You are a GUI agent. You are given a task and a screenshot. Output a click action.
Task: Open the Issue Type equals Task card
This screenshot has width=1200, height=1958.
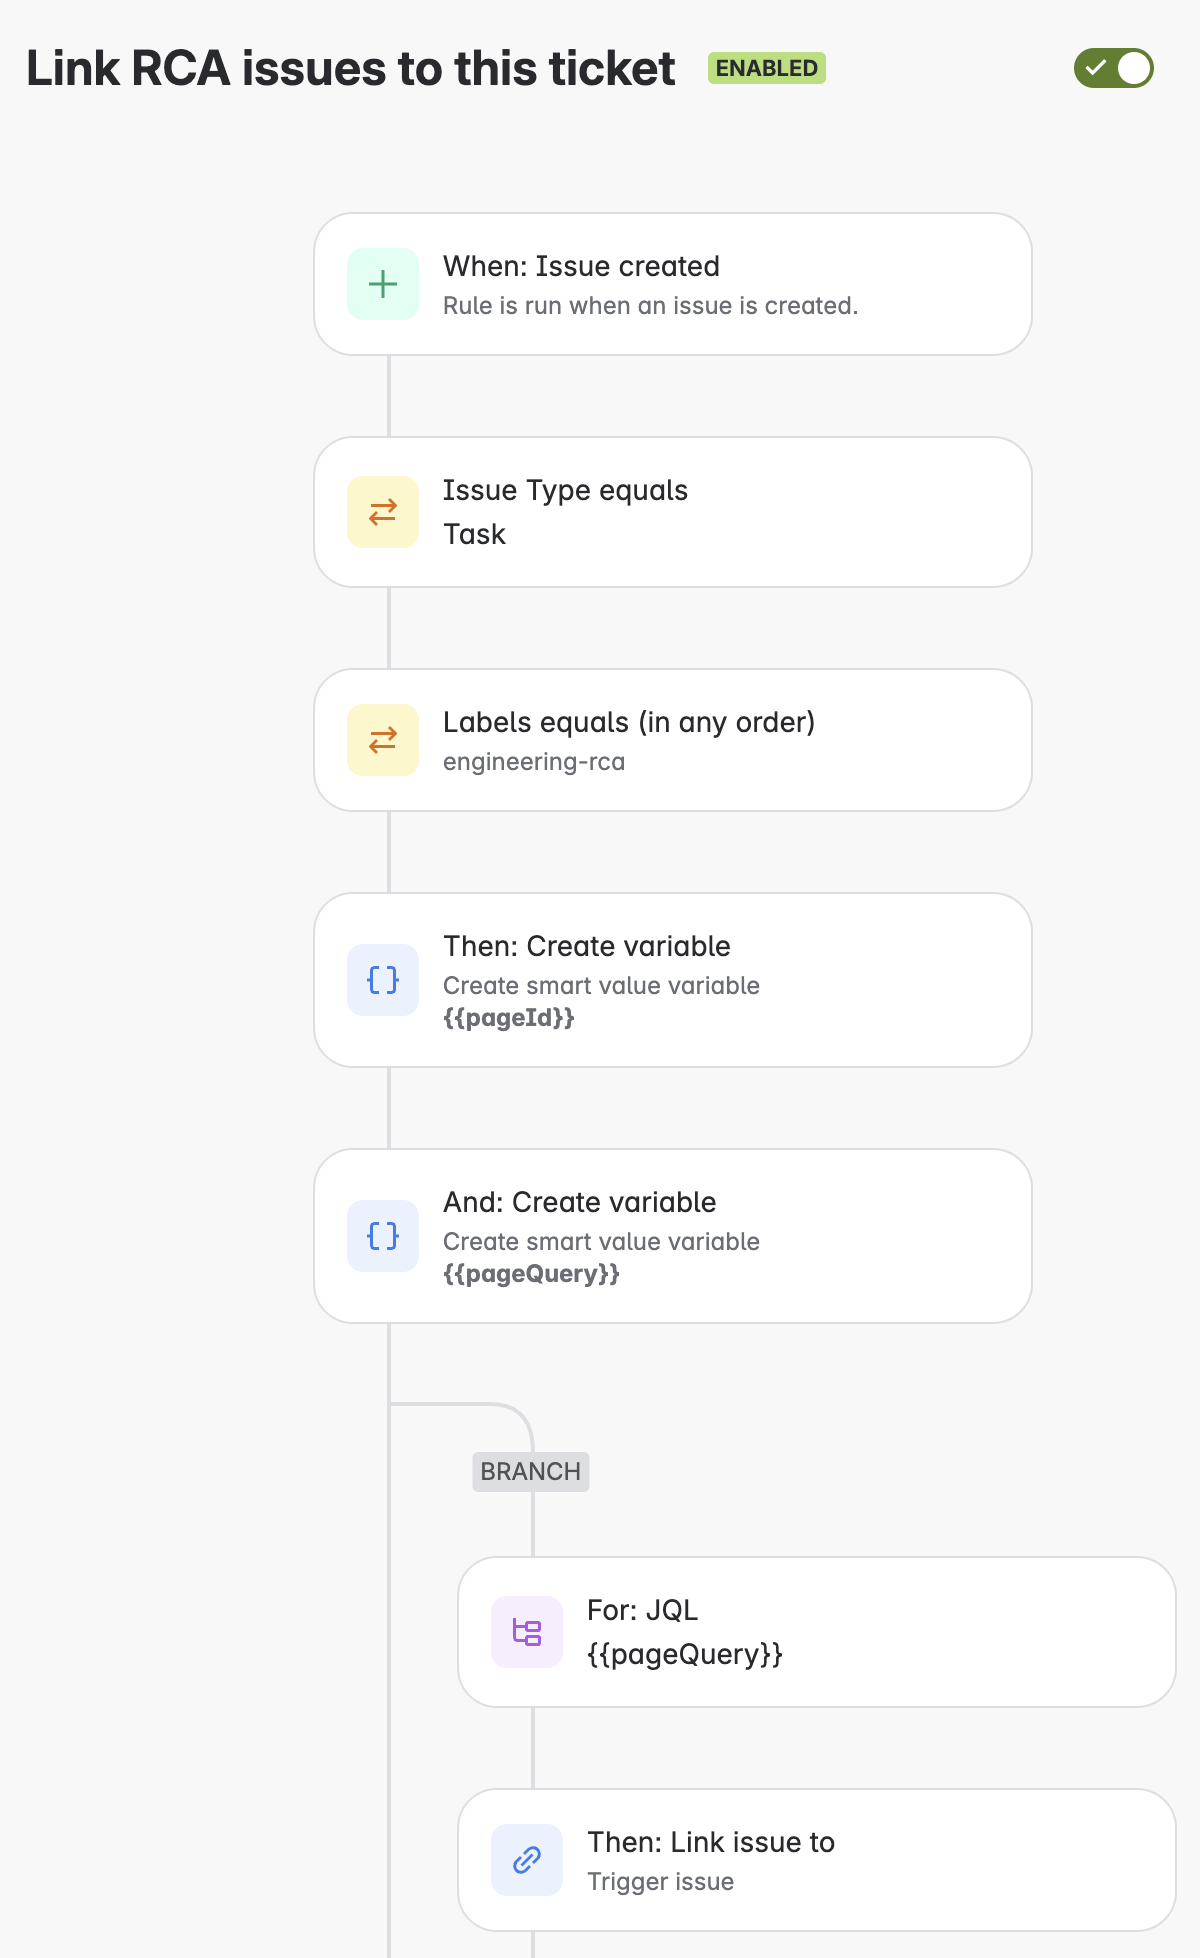[x=672, y=511]
